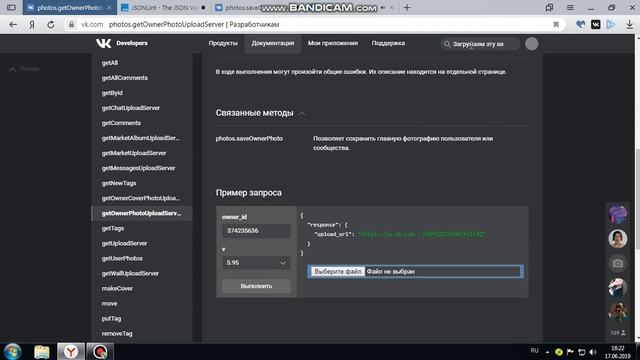Click the VK Developers logo

pyautogui.click(x=122, y=43)
